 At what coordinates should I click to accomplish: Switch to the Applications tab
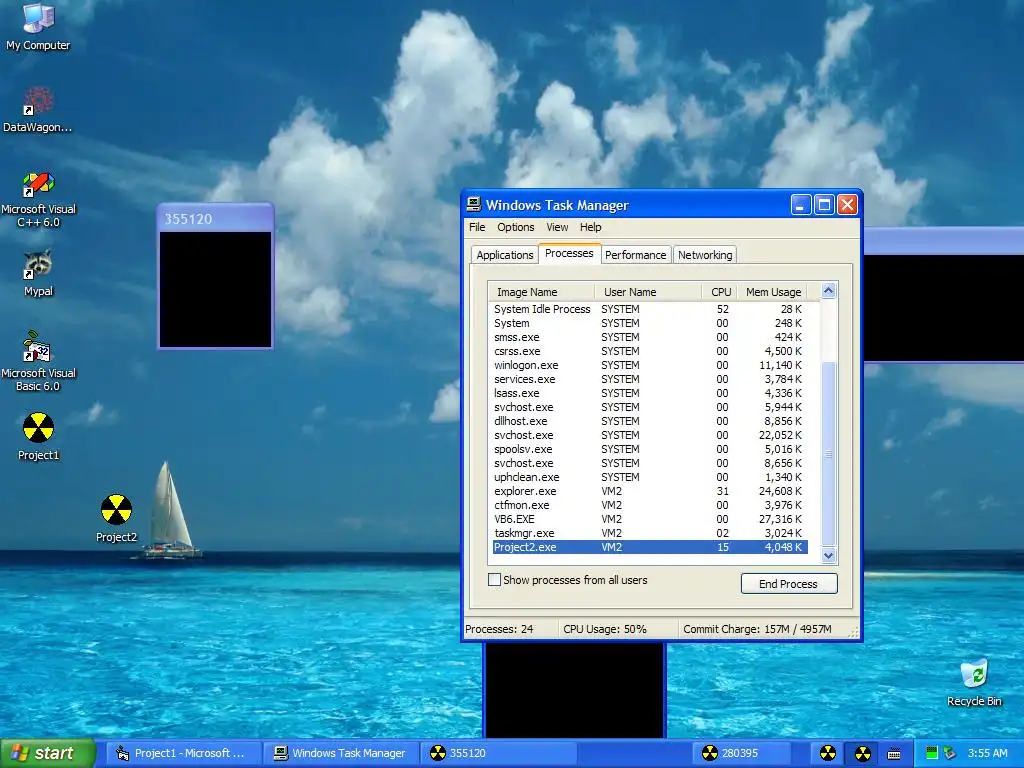coord(504,255)
